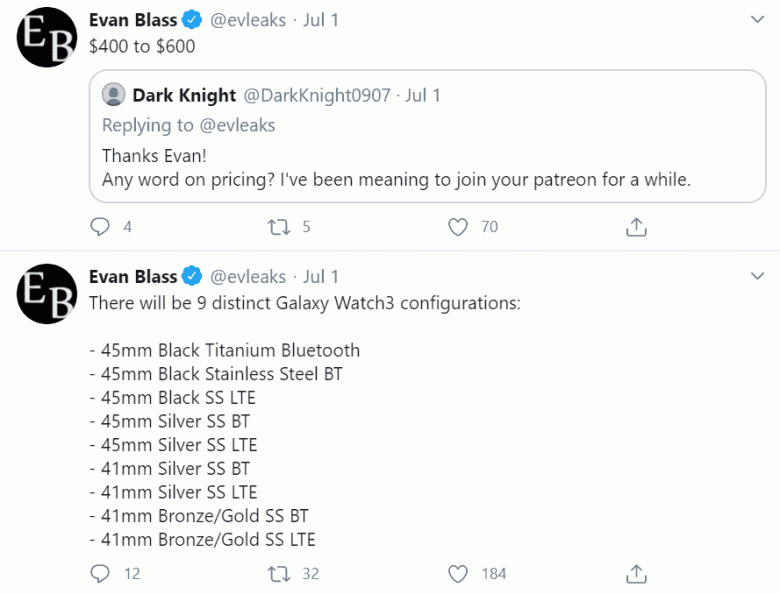The image size is (780, 594).
Task: Open the Jul 1 timestamp on Watch3 tweet
Action: (x=321, y=276)
